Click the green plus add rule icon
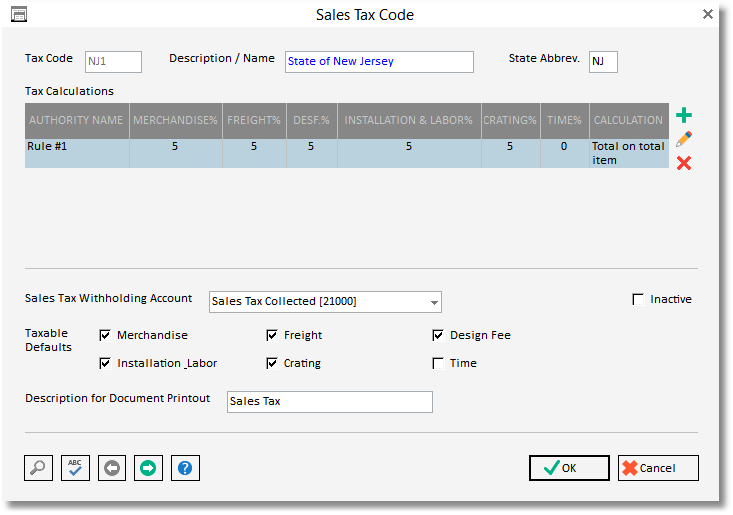This screenshot has width=733, height=515. pyautogui.click(x=684, y=116)
